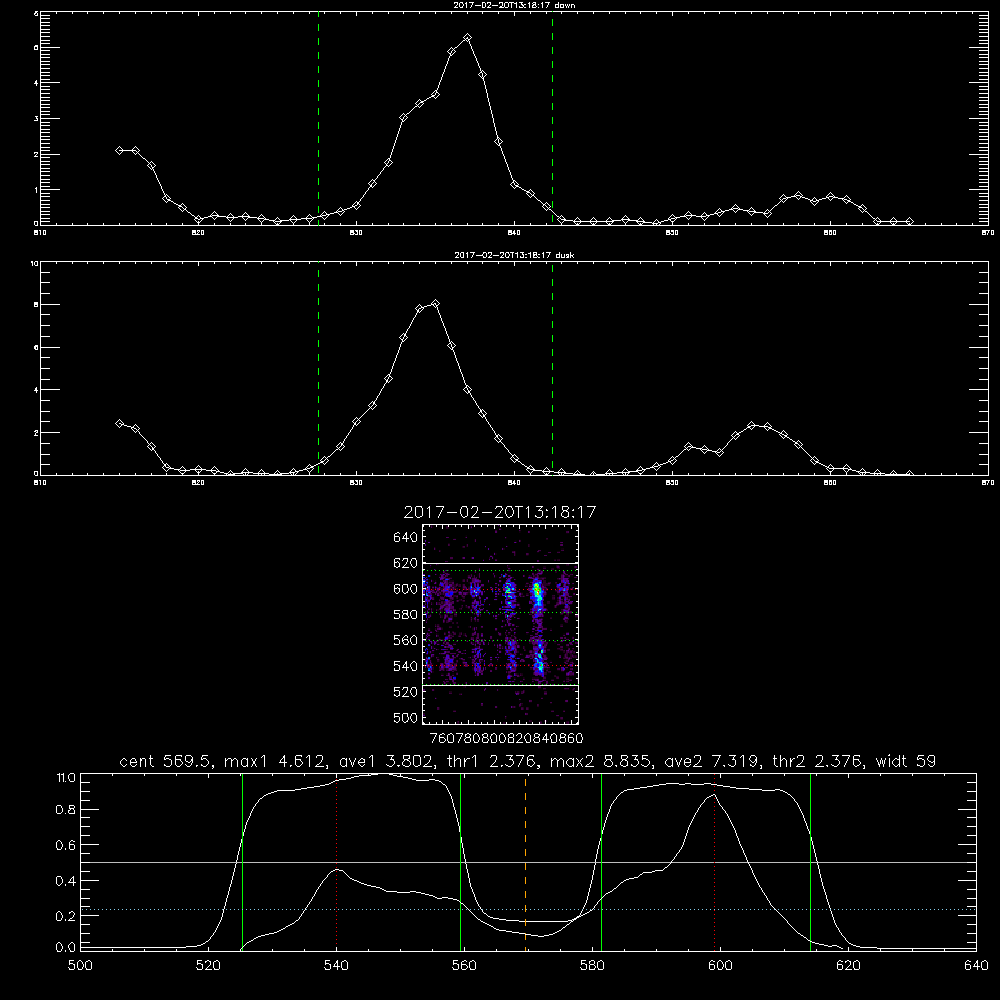The width and height of the screenshot is (1000, 1000).
Task: Select the 0.4 label on bottom plot y-axis
Action: coord(66,881)
